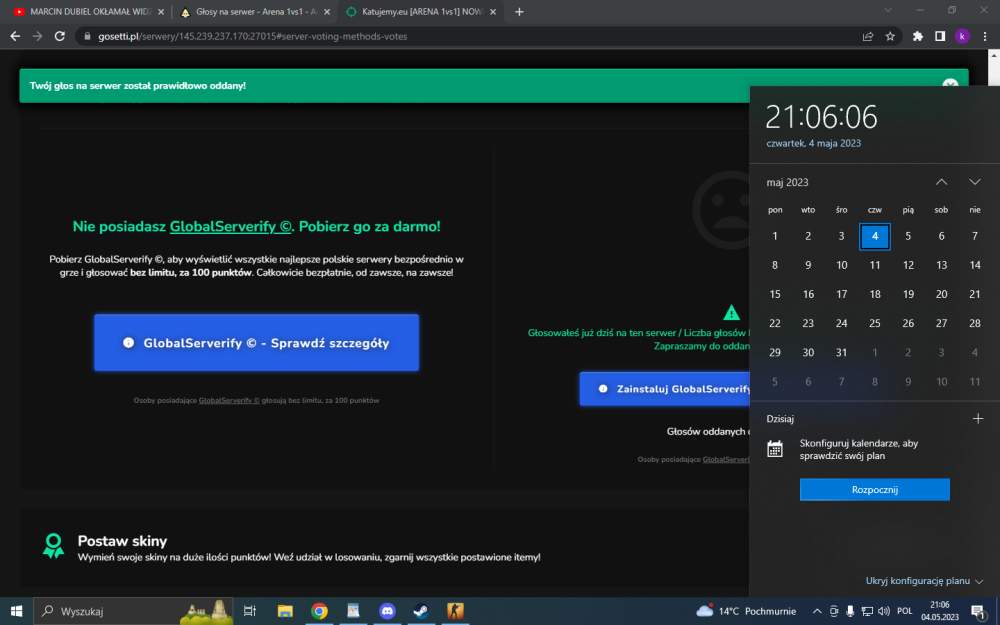Open the volume speaker tray icon
1000x625 pixels.
coord(884,611)
